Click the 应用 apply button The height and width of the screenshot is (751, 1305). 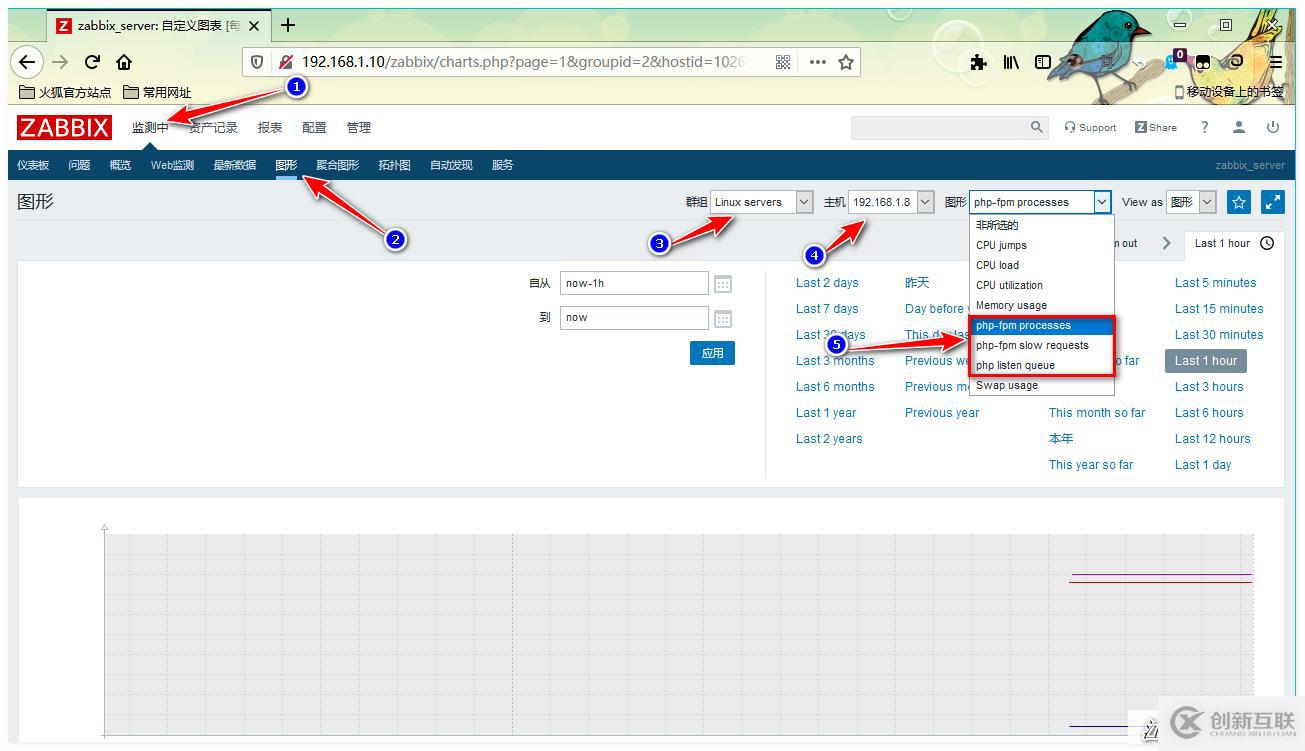(712, 352)
